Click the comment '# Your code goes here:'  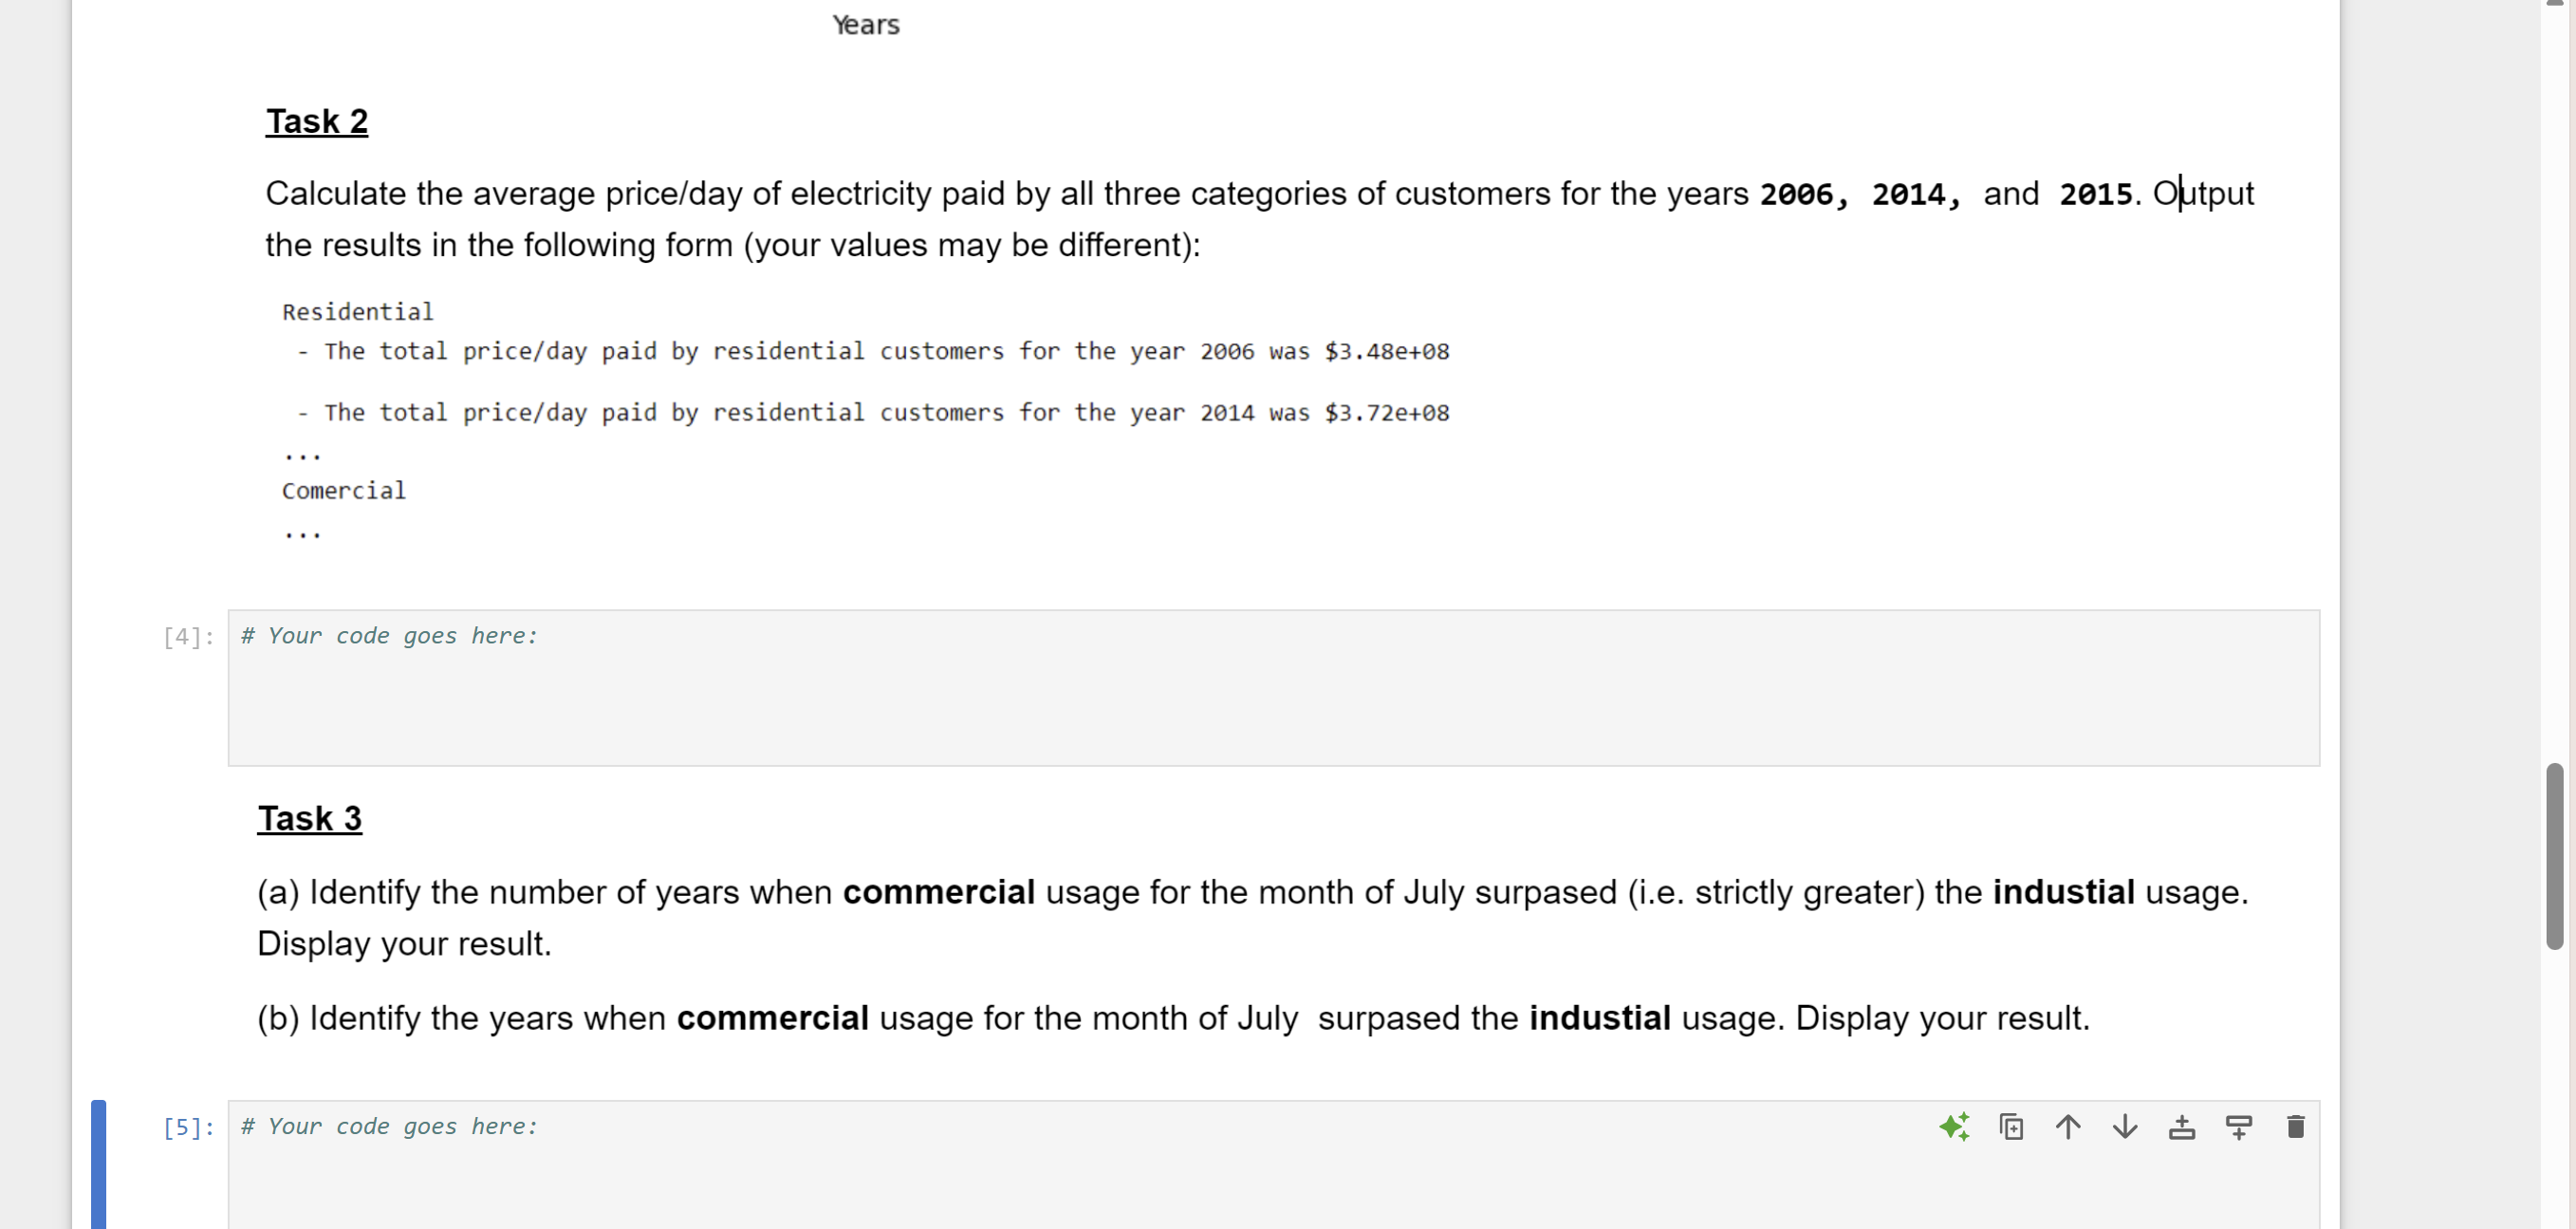[389, 636]
